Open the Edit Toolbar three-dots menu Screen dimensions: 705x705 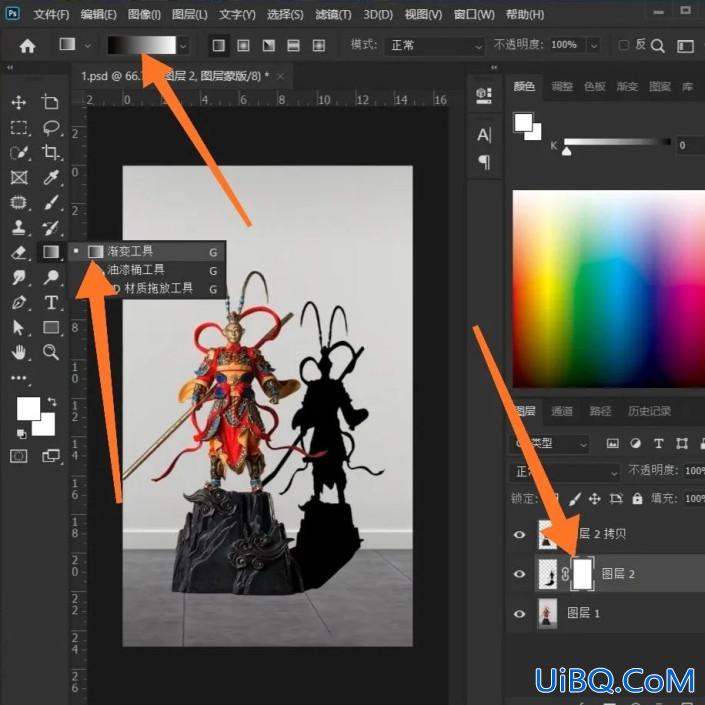[18, 378]
